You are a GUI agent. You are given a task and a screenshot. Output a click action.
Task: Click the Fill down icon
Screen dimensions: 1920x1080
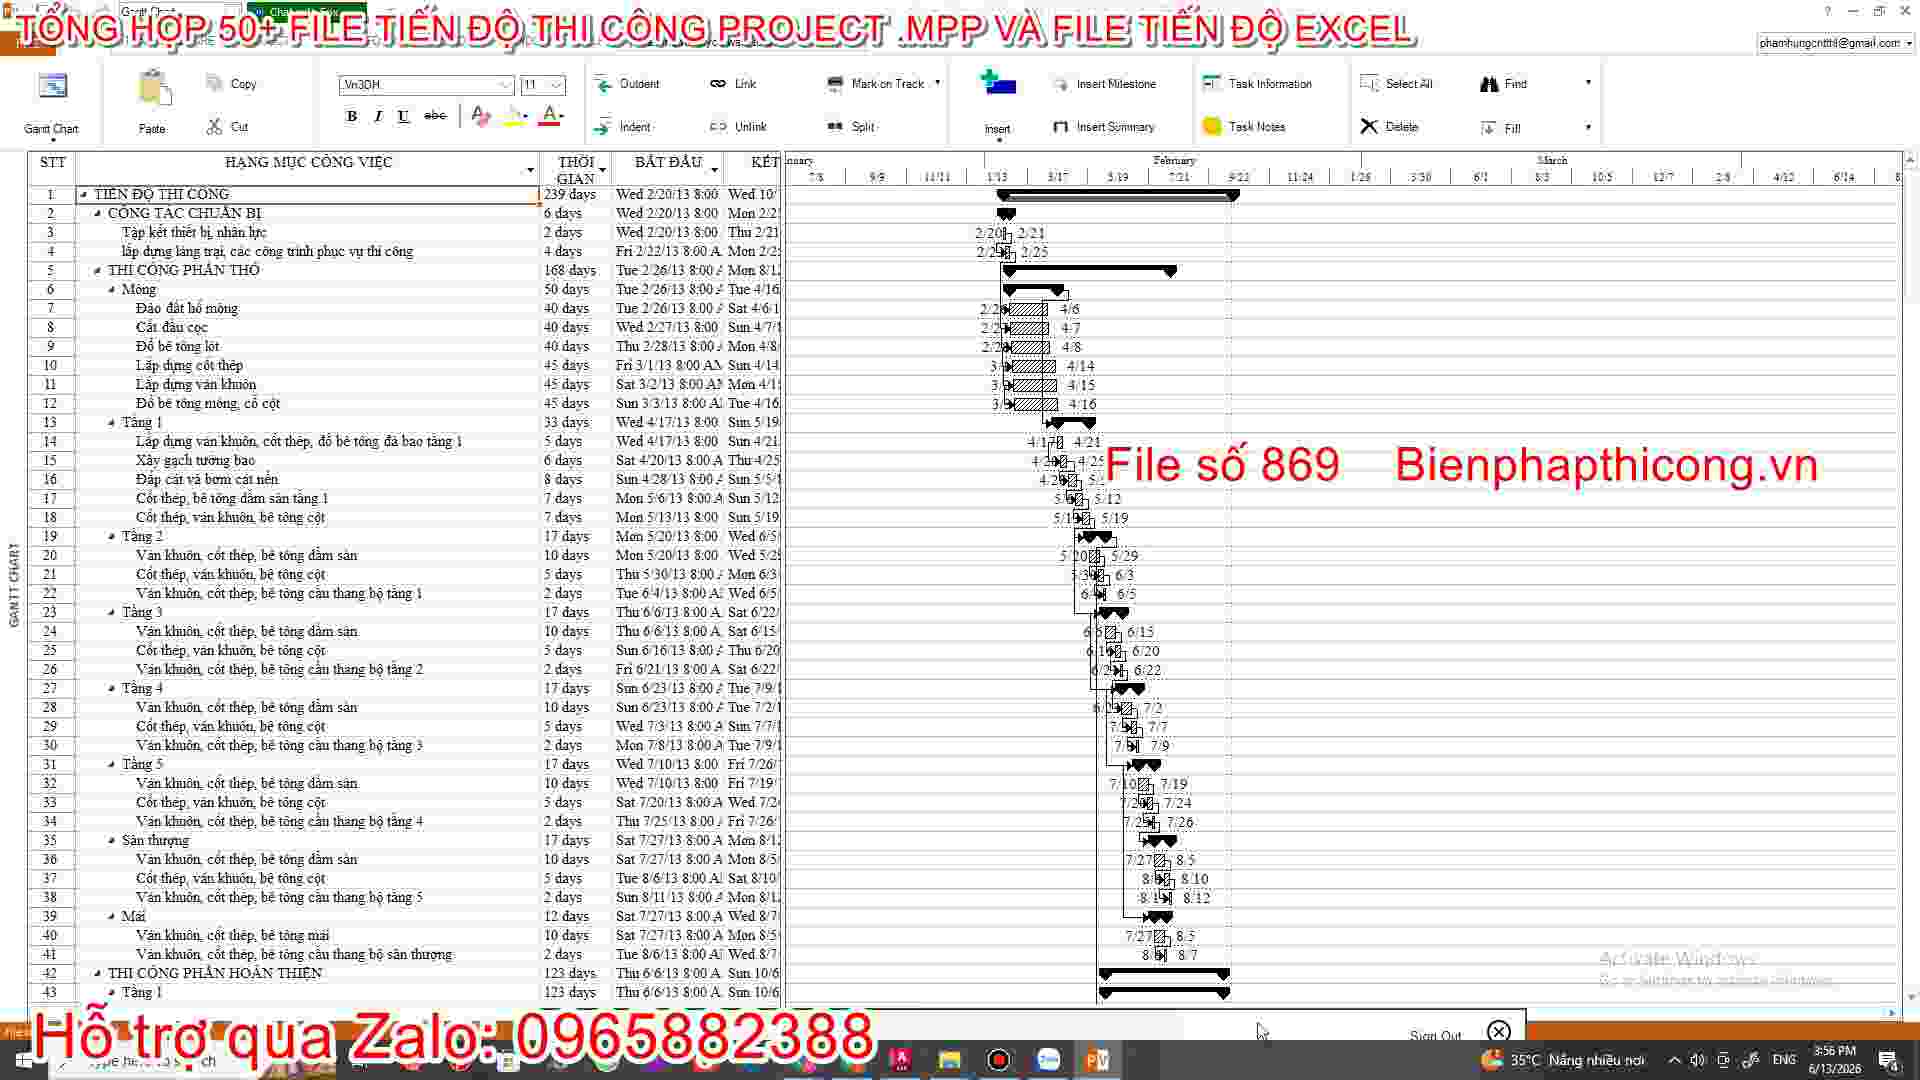tap(1488, 128)
